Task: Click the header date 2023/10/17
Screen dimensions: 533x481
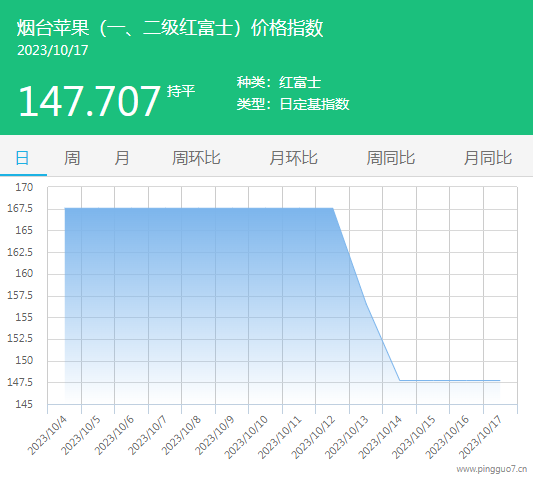Action: [x=53, y=51]
